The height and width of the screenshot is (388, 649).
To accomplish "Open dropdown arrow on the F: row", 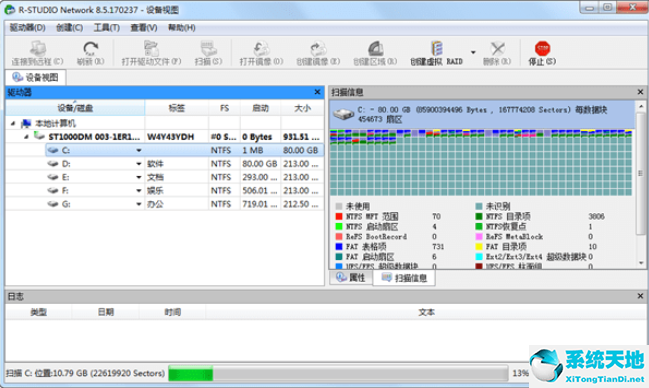I will [139, 190].
